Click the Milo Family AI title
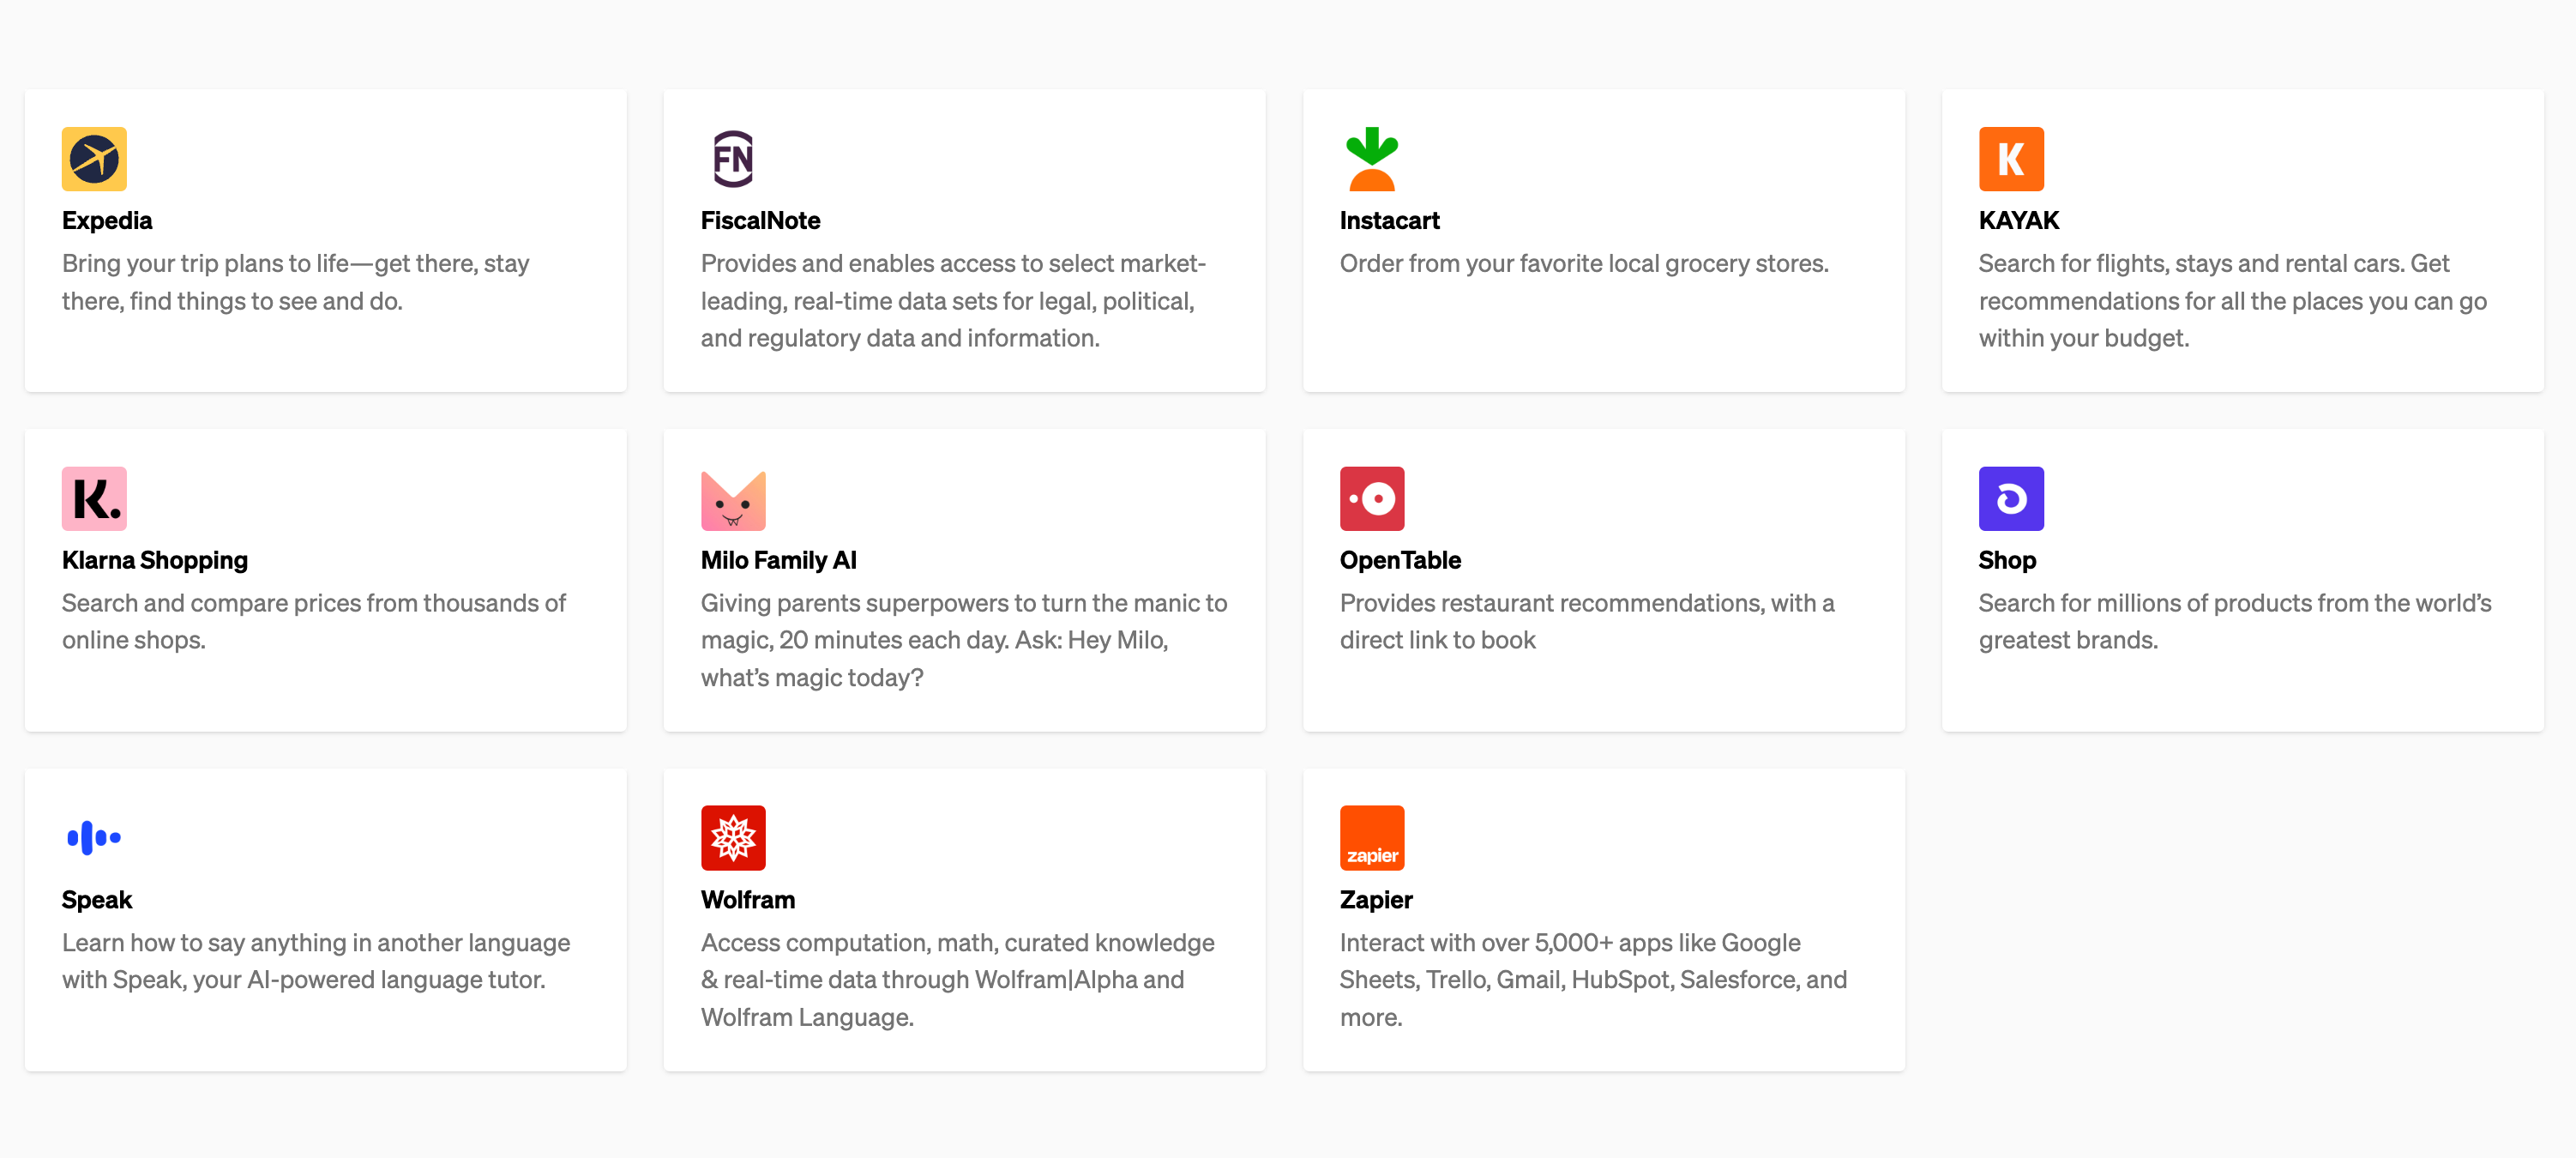Viewport: 2576px width, 1158px height. pos(779,560)
